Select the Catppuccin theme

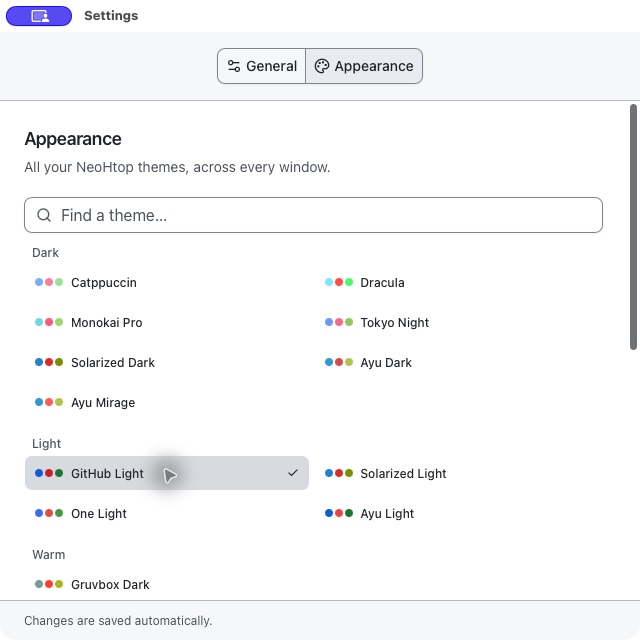coord(167,282)
